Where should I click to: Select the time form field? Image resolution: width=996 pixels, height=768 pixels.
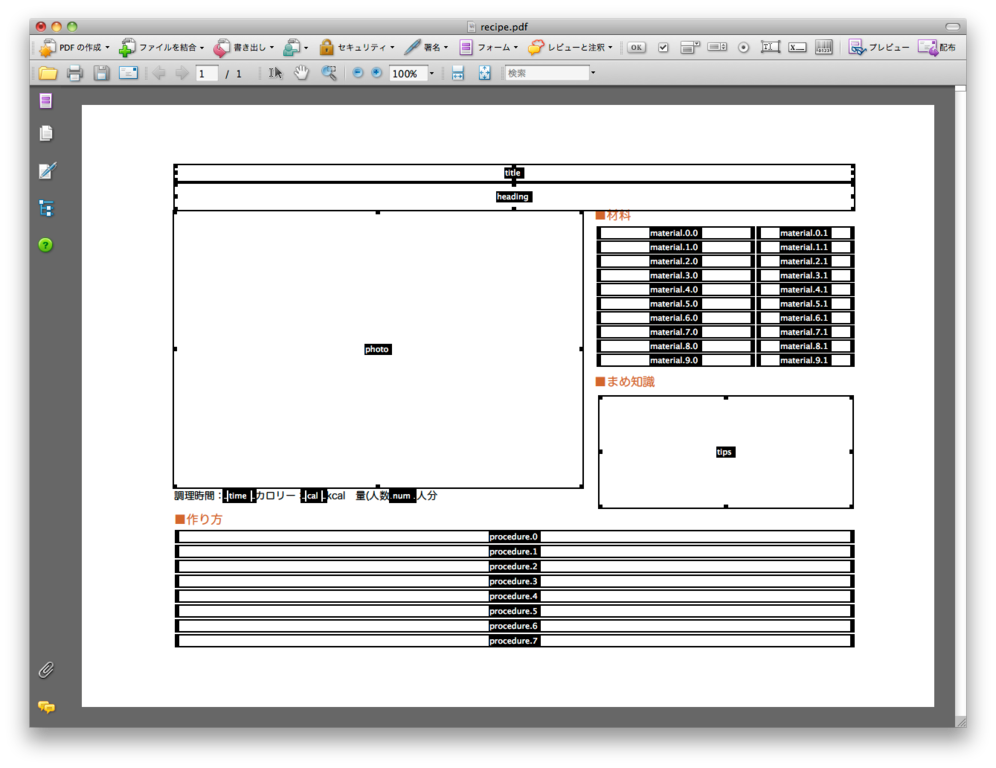tap(238, 495)
